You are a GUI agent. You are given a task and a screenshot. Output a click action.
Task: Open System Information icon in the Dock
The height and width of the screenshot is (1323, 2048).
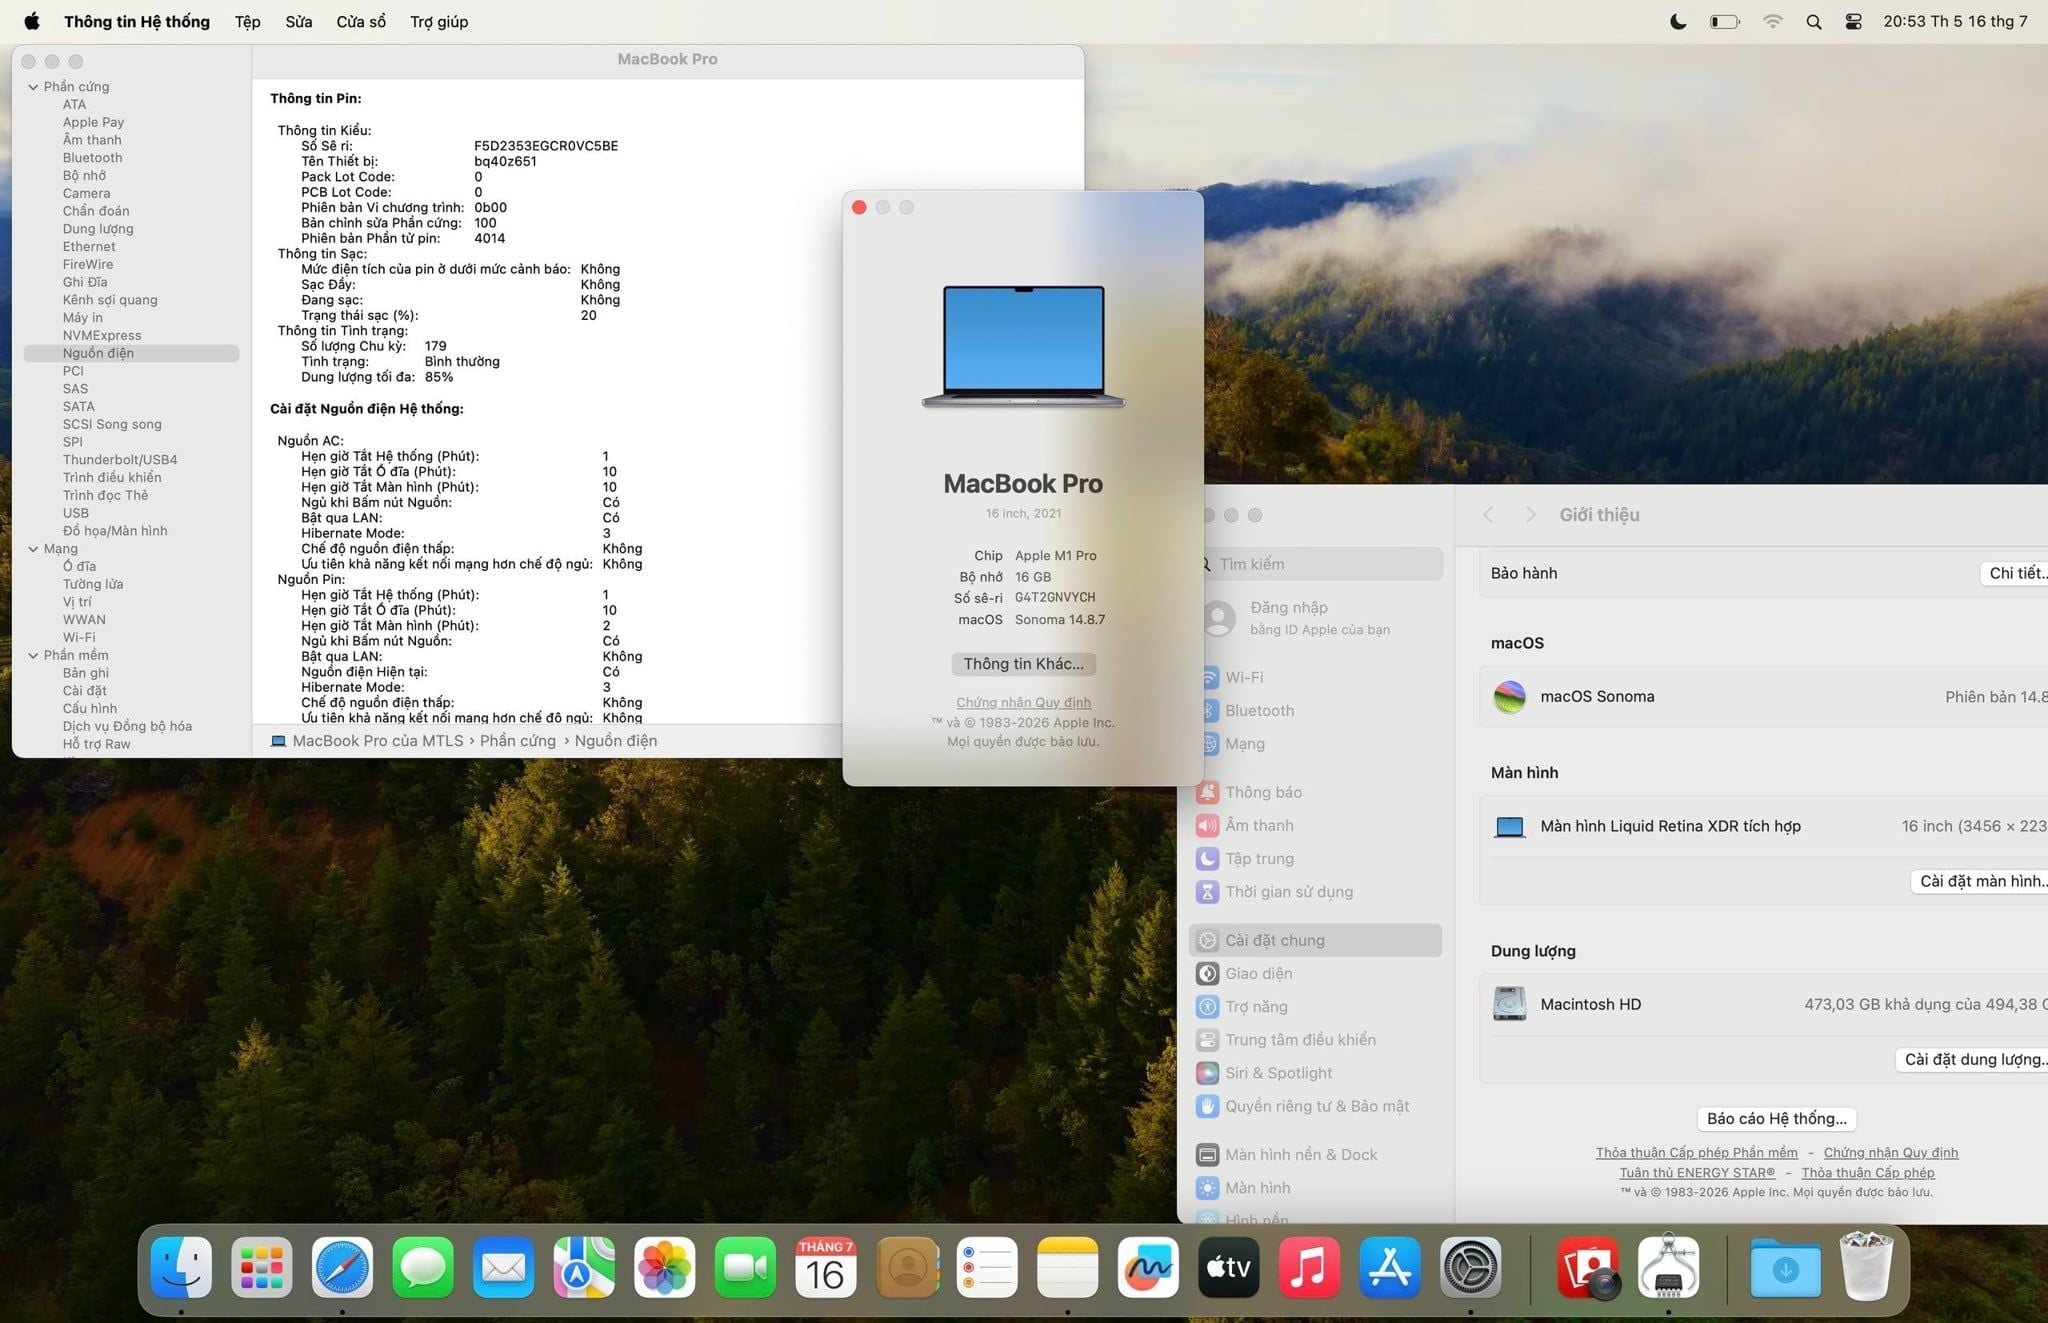[1668, 1267]
